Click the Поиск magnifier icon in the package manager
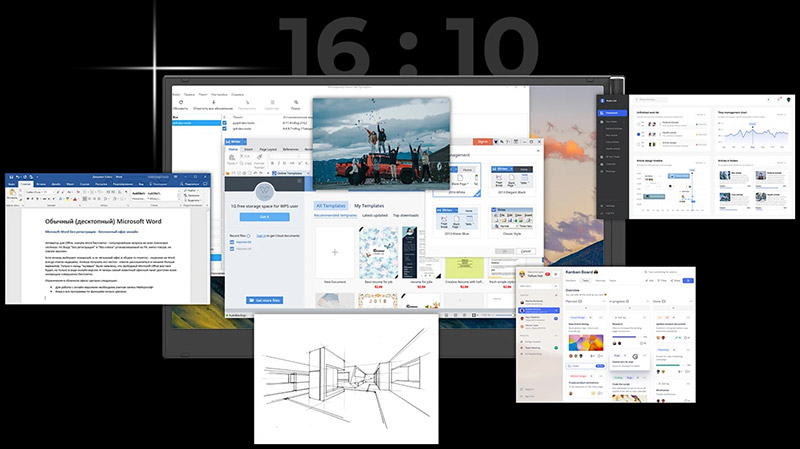Viewport: 800px width, 449px height. tap(295, 103)
